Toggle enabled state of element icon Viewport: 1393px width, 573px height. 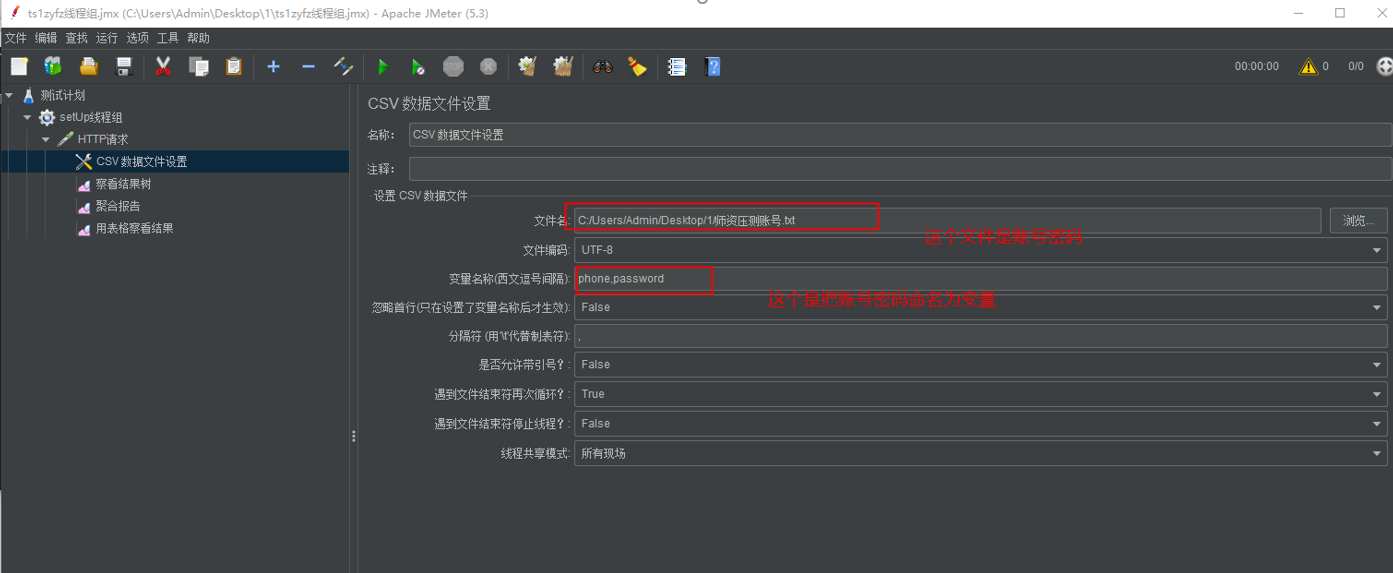pyautogui.click(x=343, y=66)
